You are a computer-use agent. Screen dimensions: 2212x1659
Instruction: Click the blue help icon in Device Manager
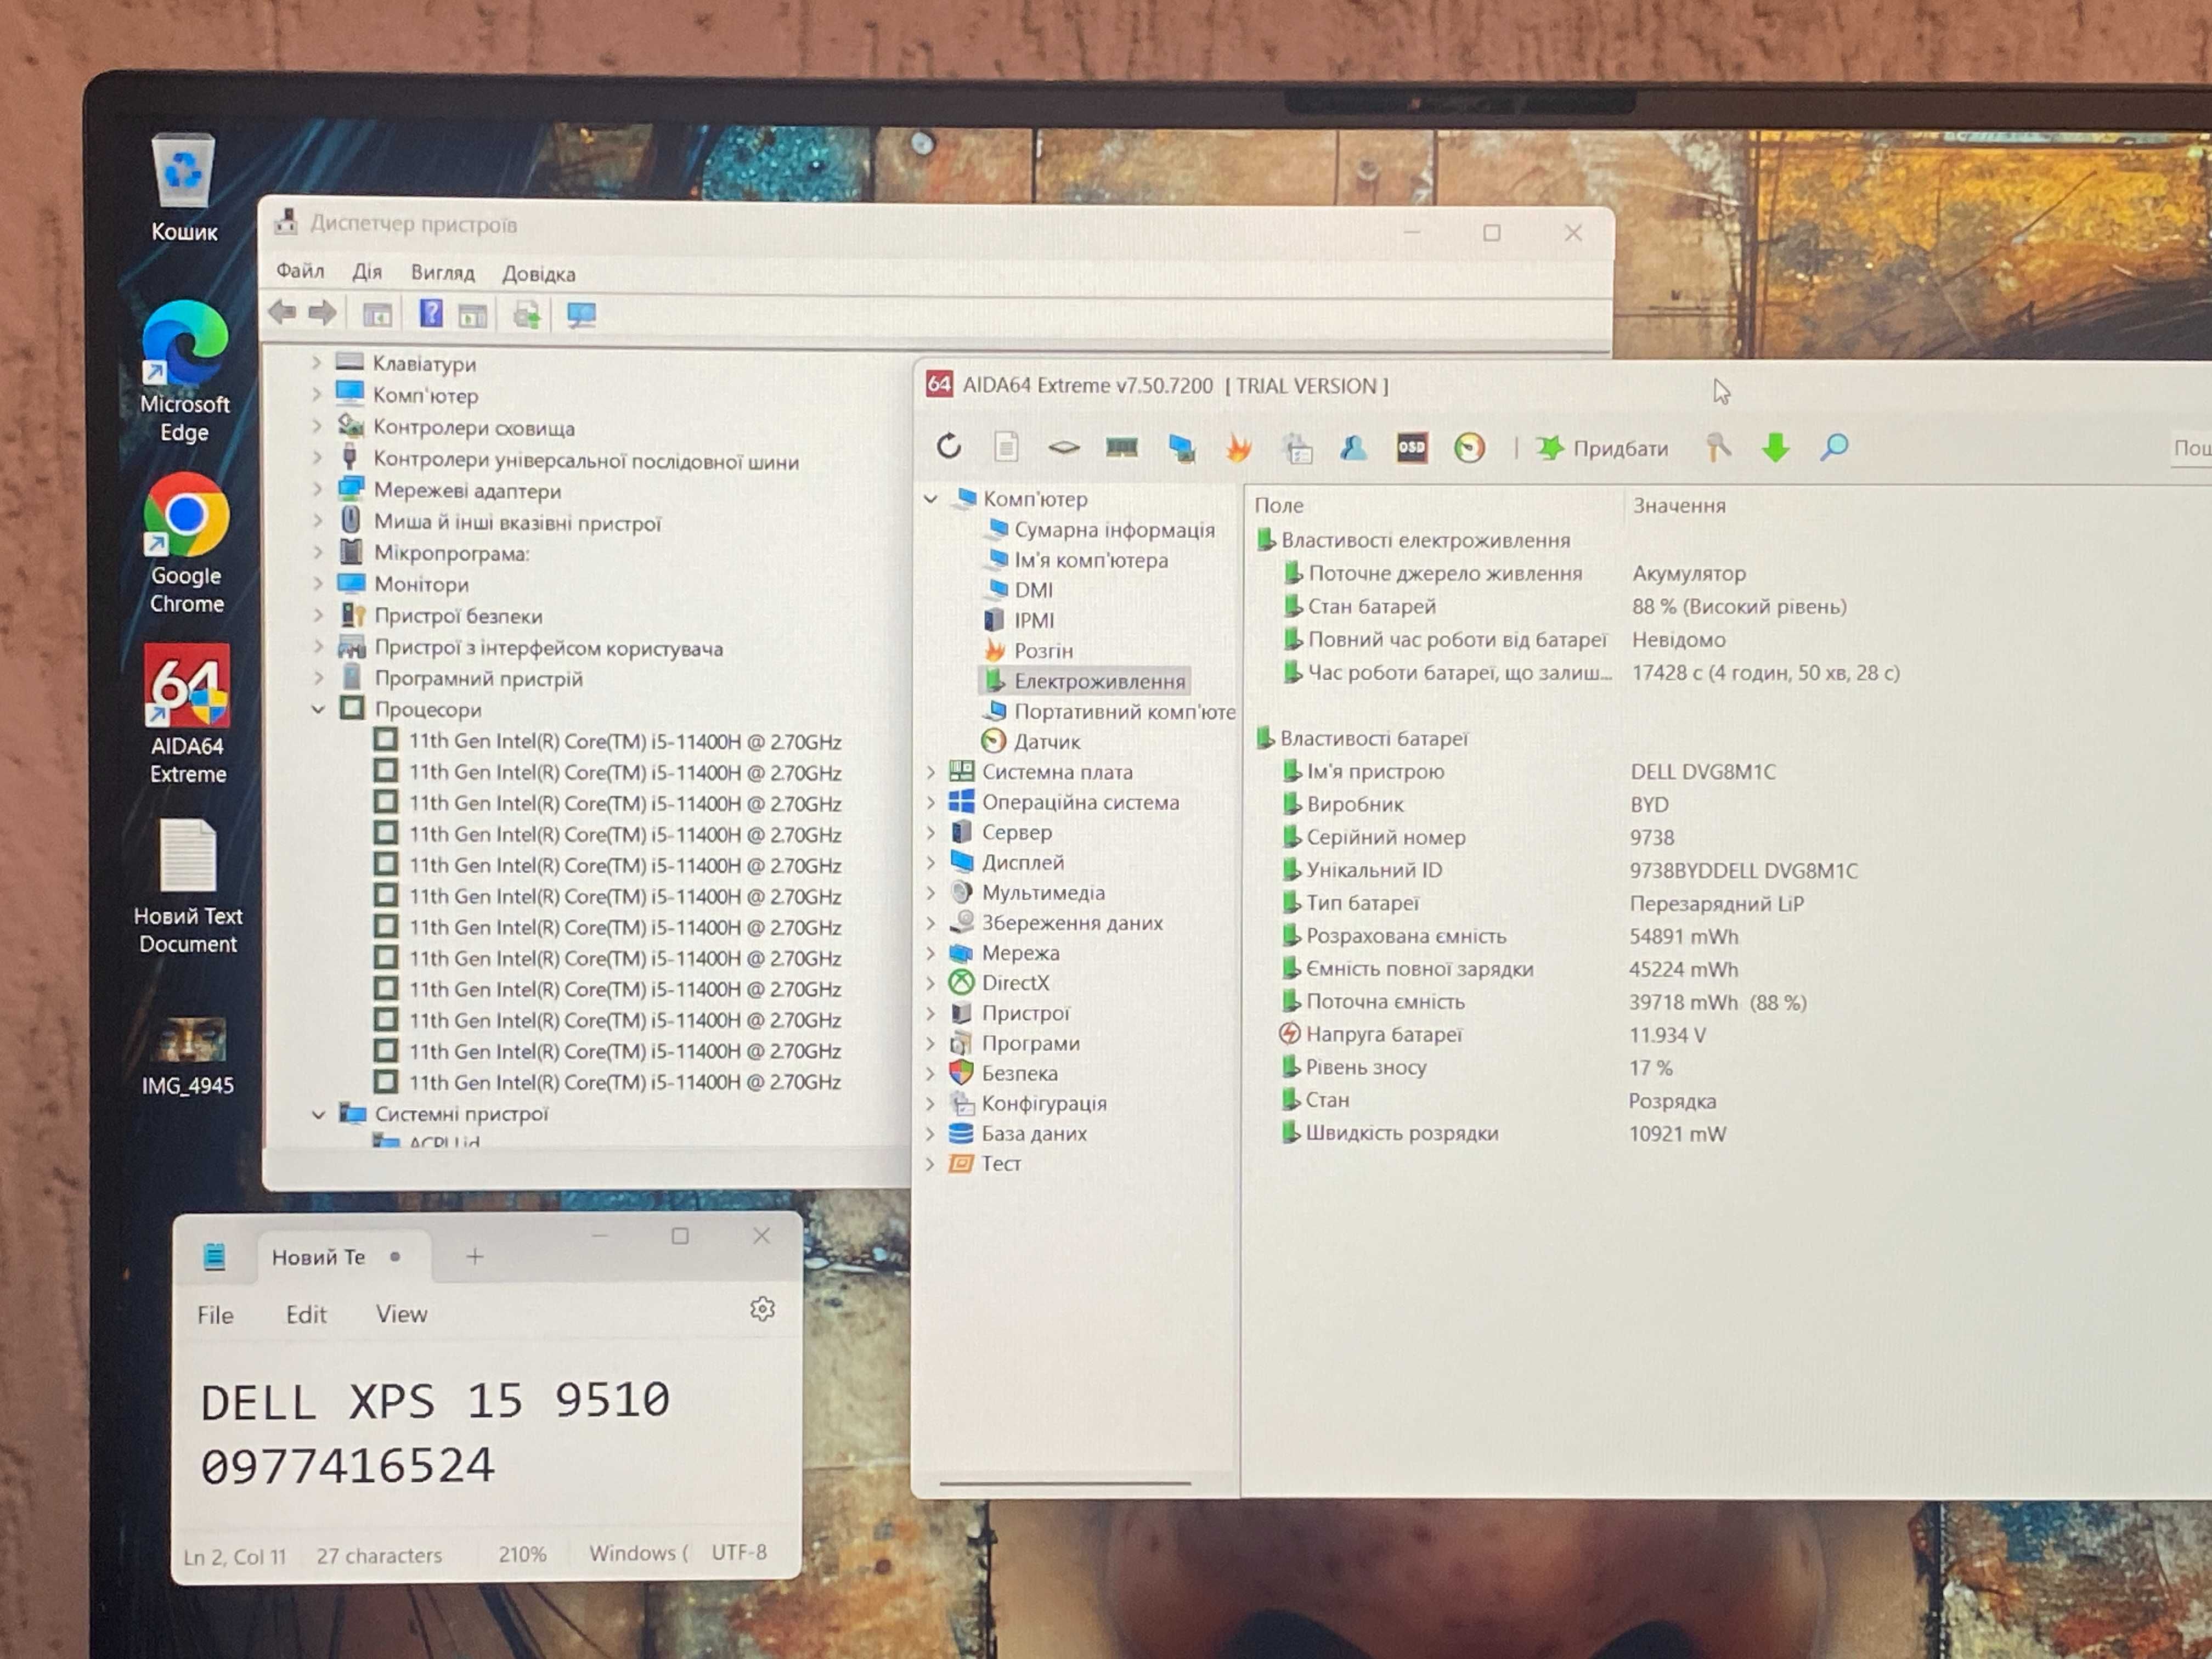pyautogui.click(x=431, y=314)
